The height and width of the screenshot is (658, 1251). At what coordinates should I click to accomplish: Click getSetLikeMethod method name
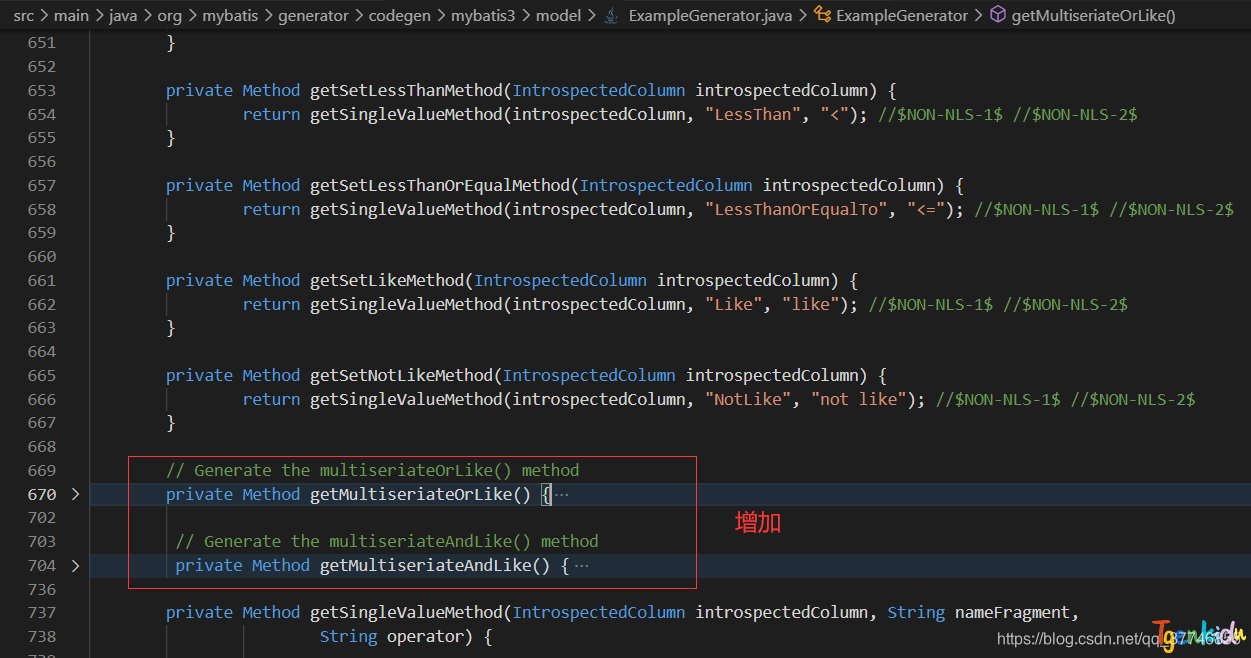pos(387,280)
